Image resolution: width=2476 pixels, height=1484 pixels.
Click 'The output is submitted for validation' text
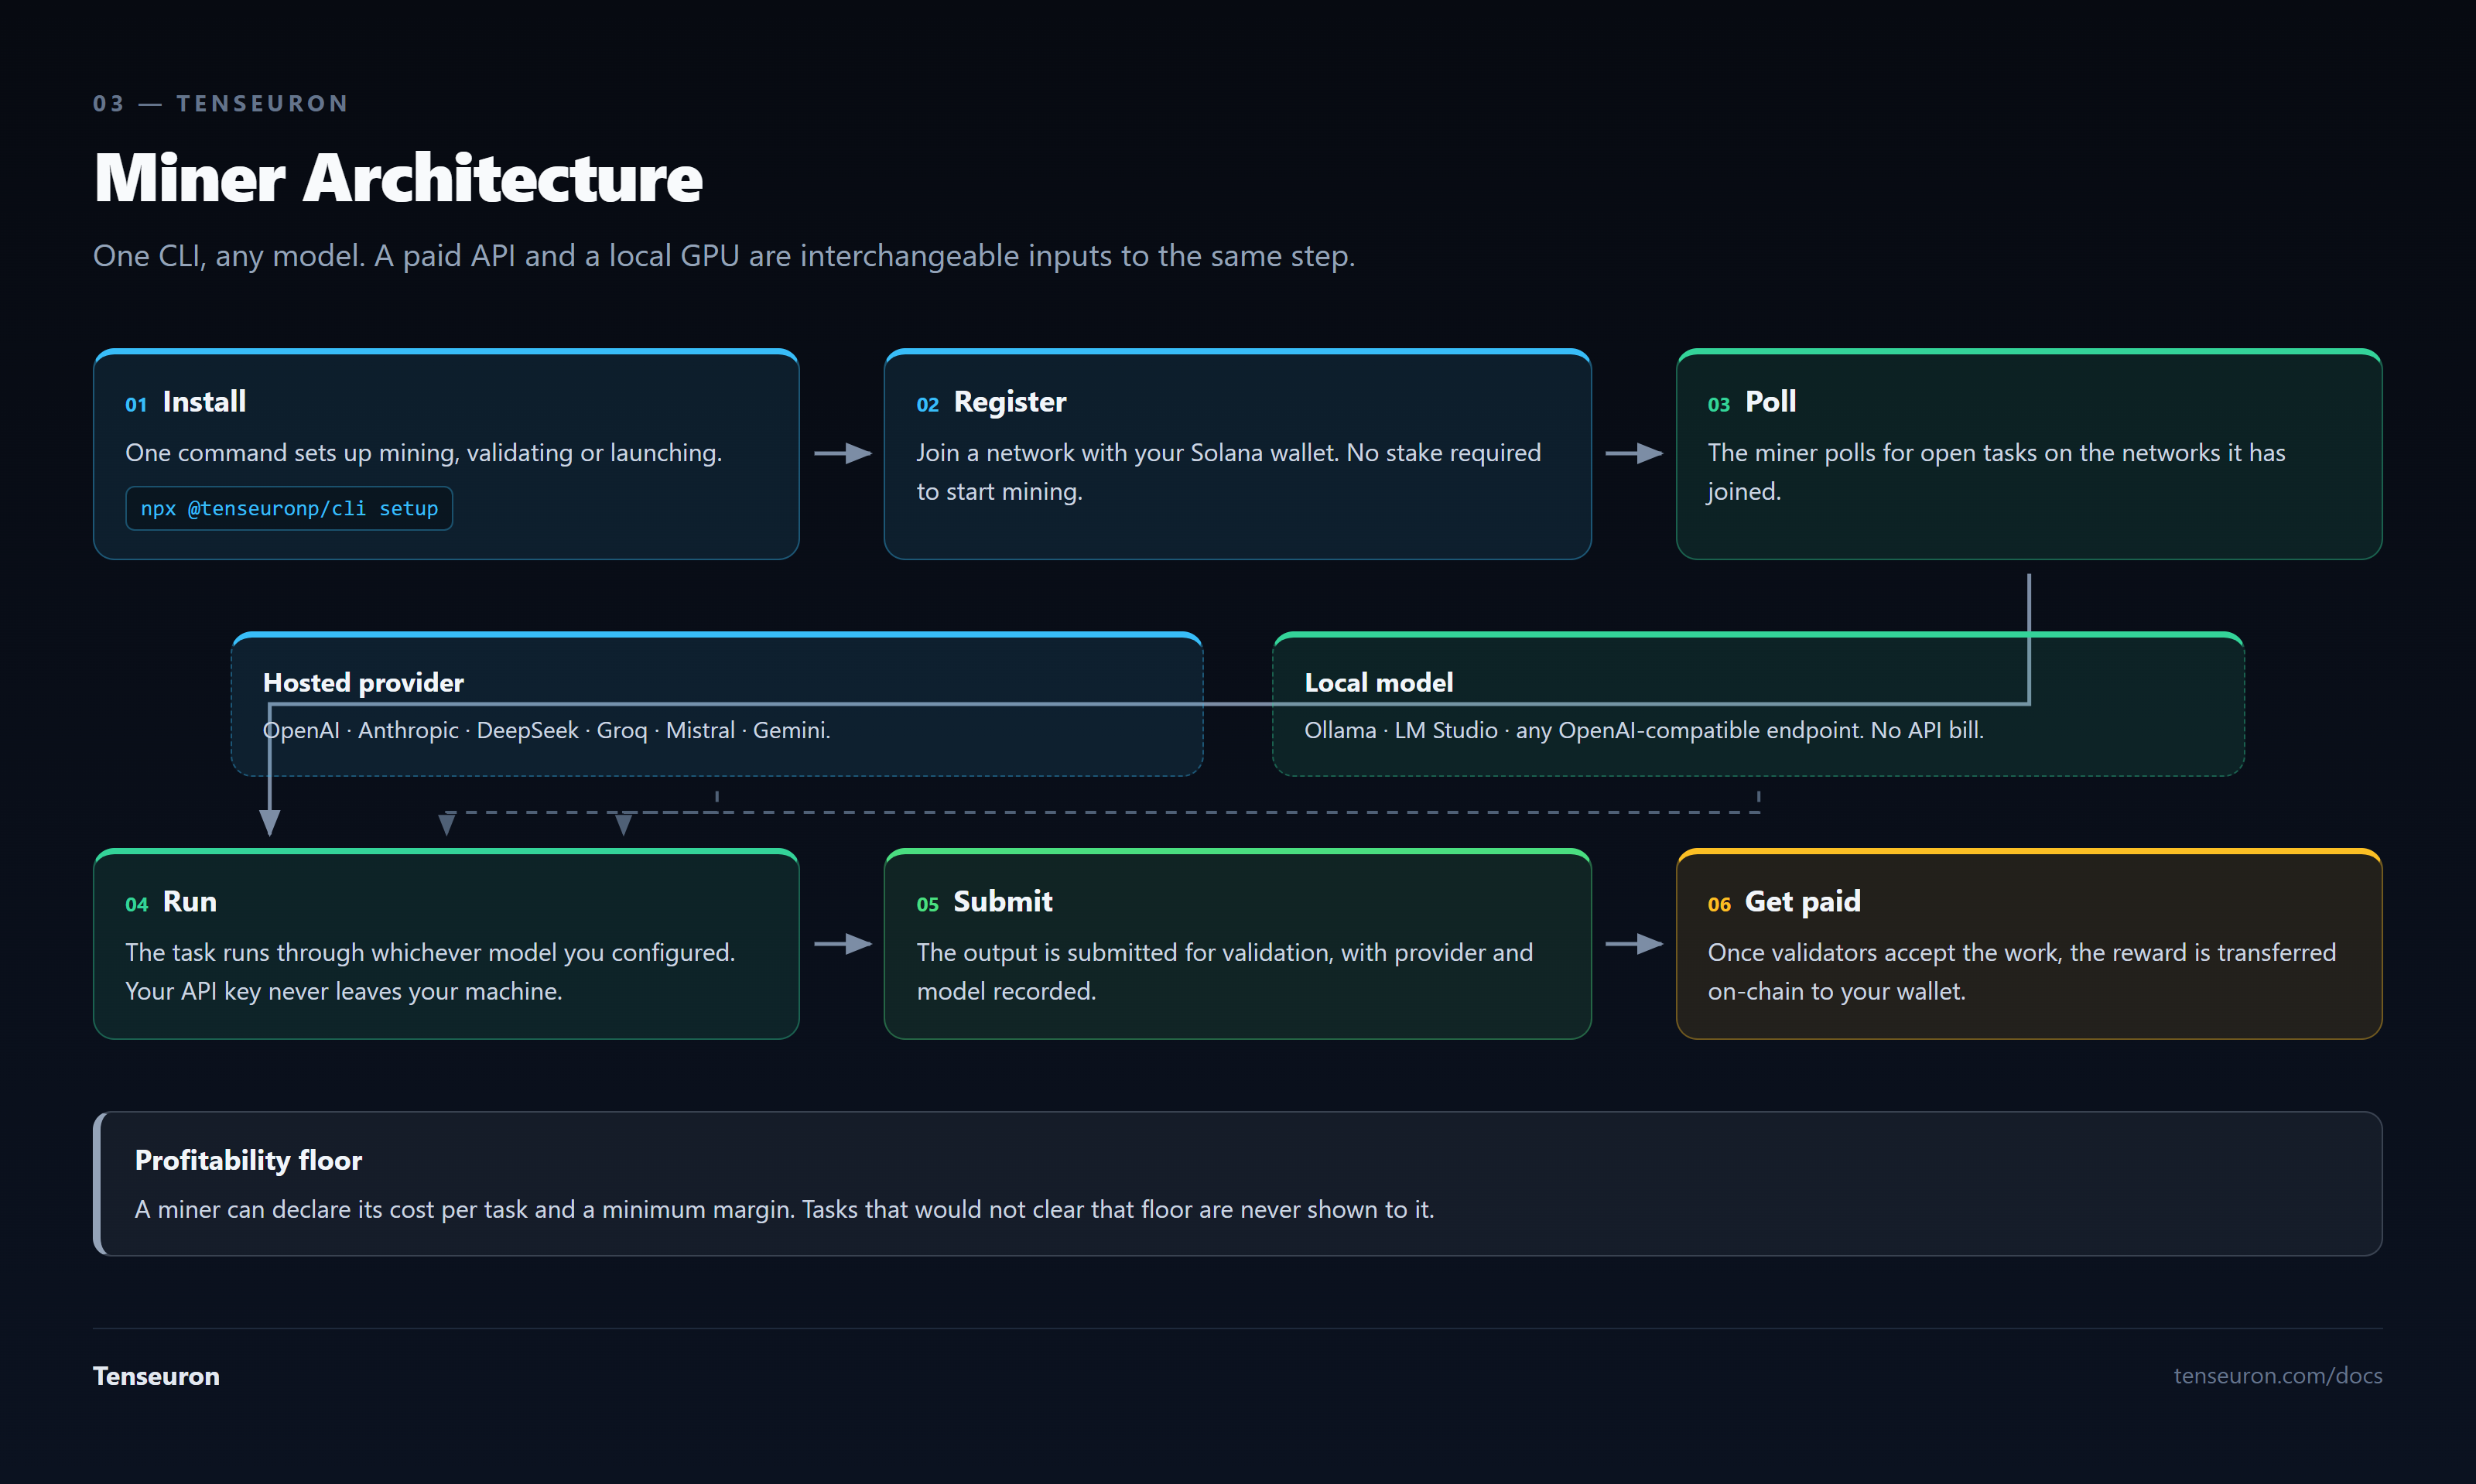1225,972
